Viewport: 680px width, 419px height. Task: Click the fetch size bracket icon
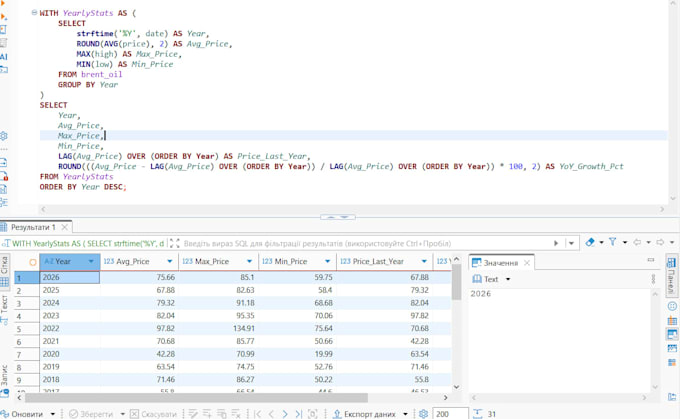(x=313, y=414)
